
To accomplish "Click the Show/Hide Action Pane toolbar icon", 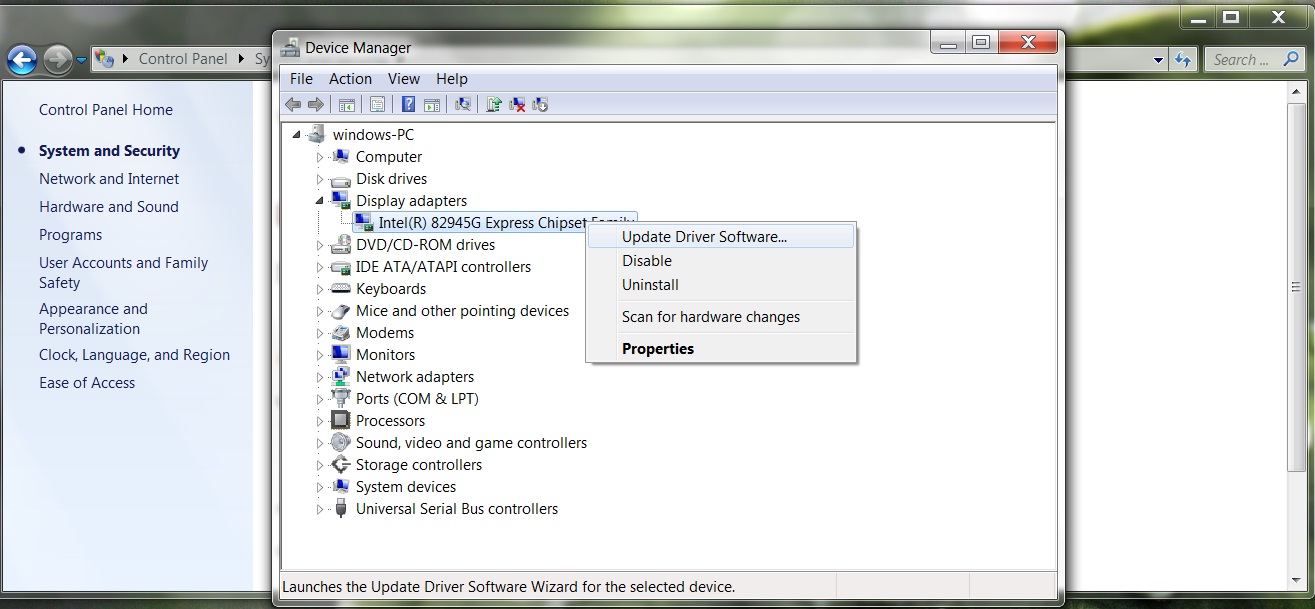I will pos(431,103).
